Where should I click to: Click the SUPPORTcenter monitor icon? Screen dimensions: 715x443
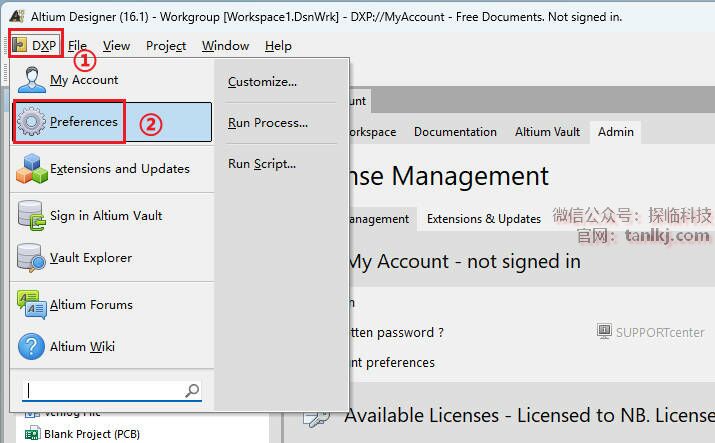[x=604, y=331]
